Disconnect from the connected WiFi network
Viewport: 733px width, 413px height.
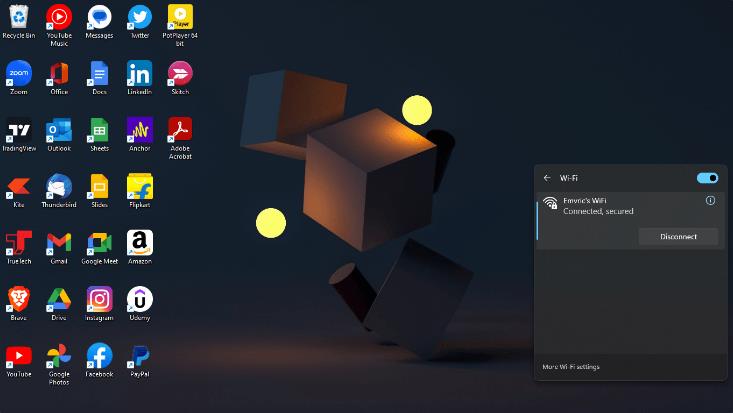pos(678,237)
